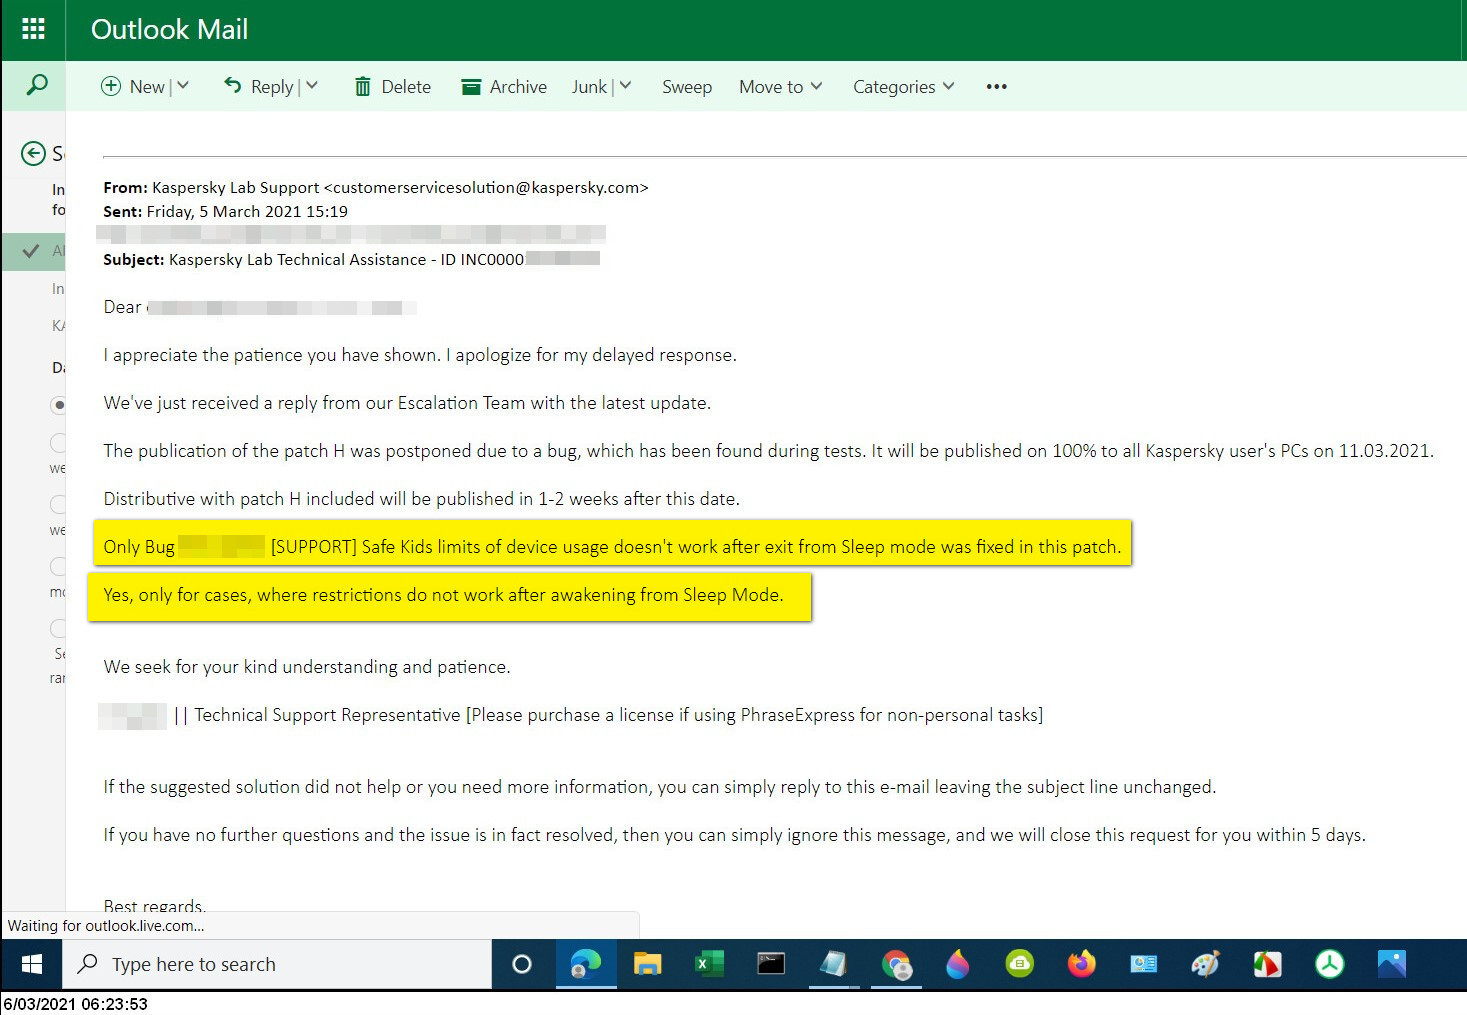Switch to Microsoft Edge on taskbar
This screenshot has height=1015, width=1467.
585,964
